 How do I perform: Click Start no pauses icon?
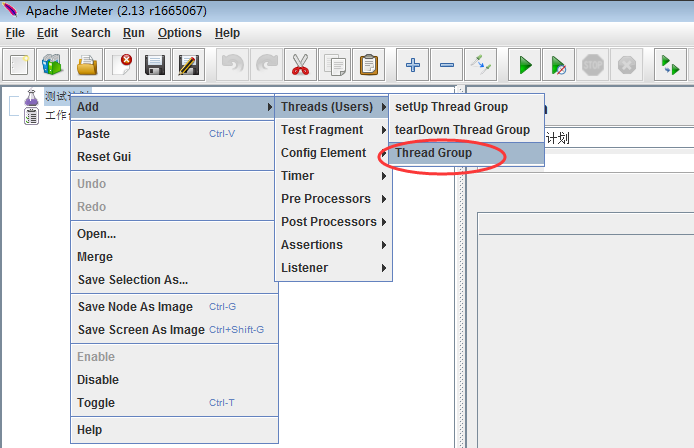pos(559,65)
